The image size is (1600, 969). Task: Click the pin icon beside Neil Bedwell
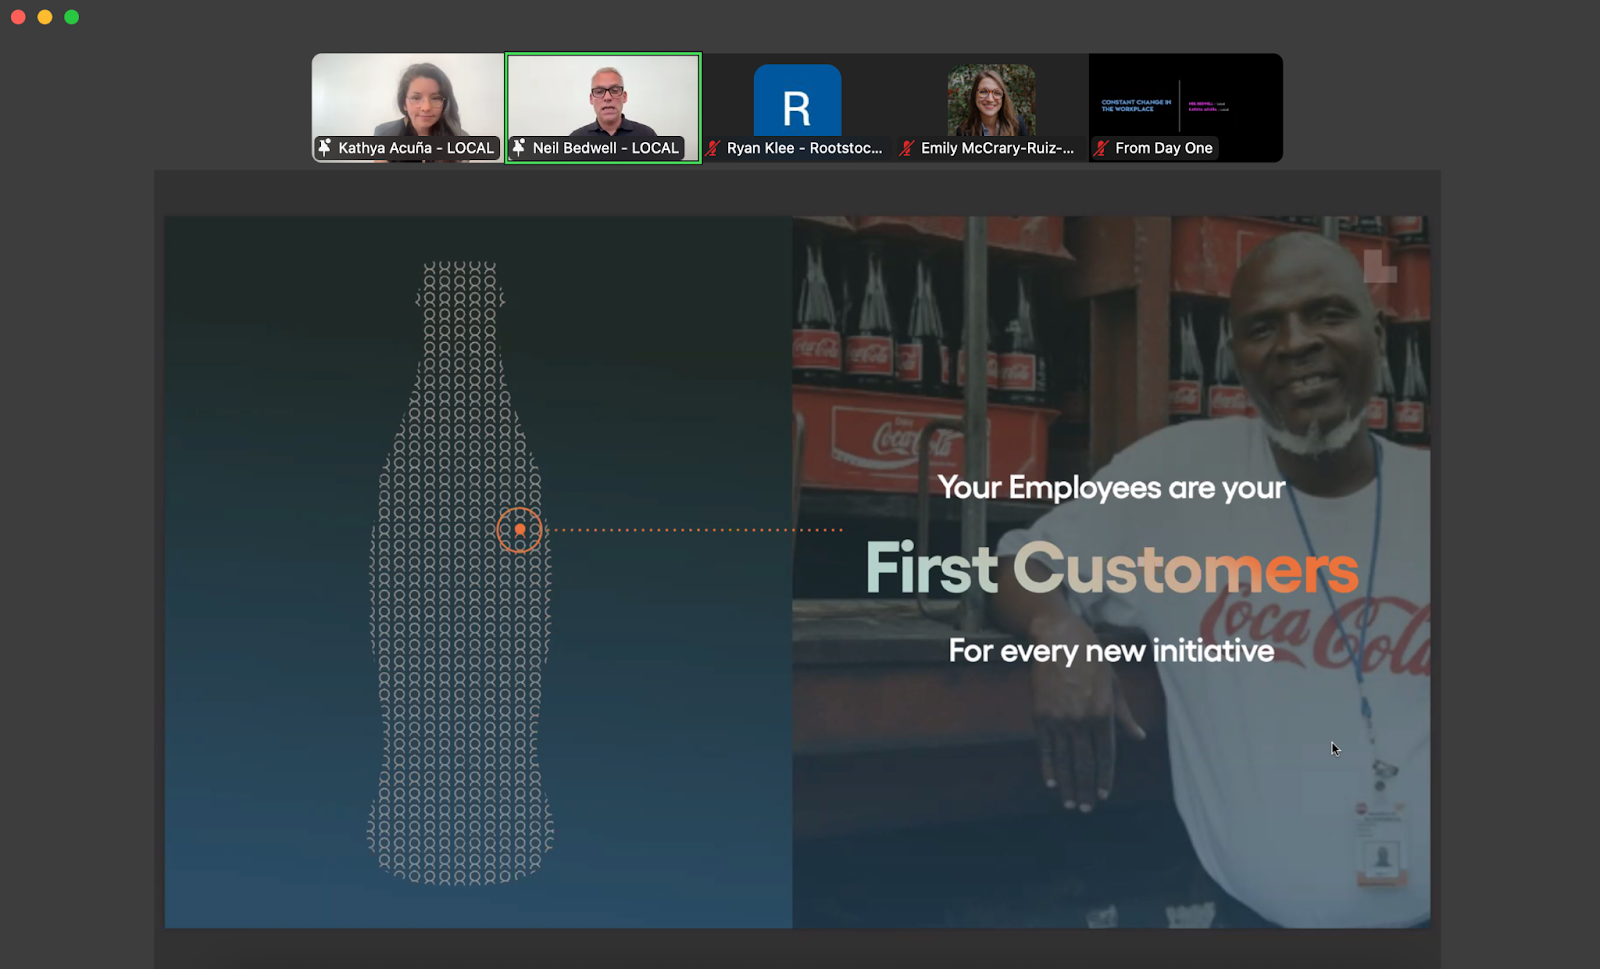coord(519,148)
